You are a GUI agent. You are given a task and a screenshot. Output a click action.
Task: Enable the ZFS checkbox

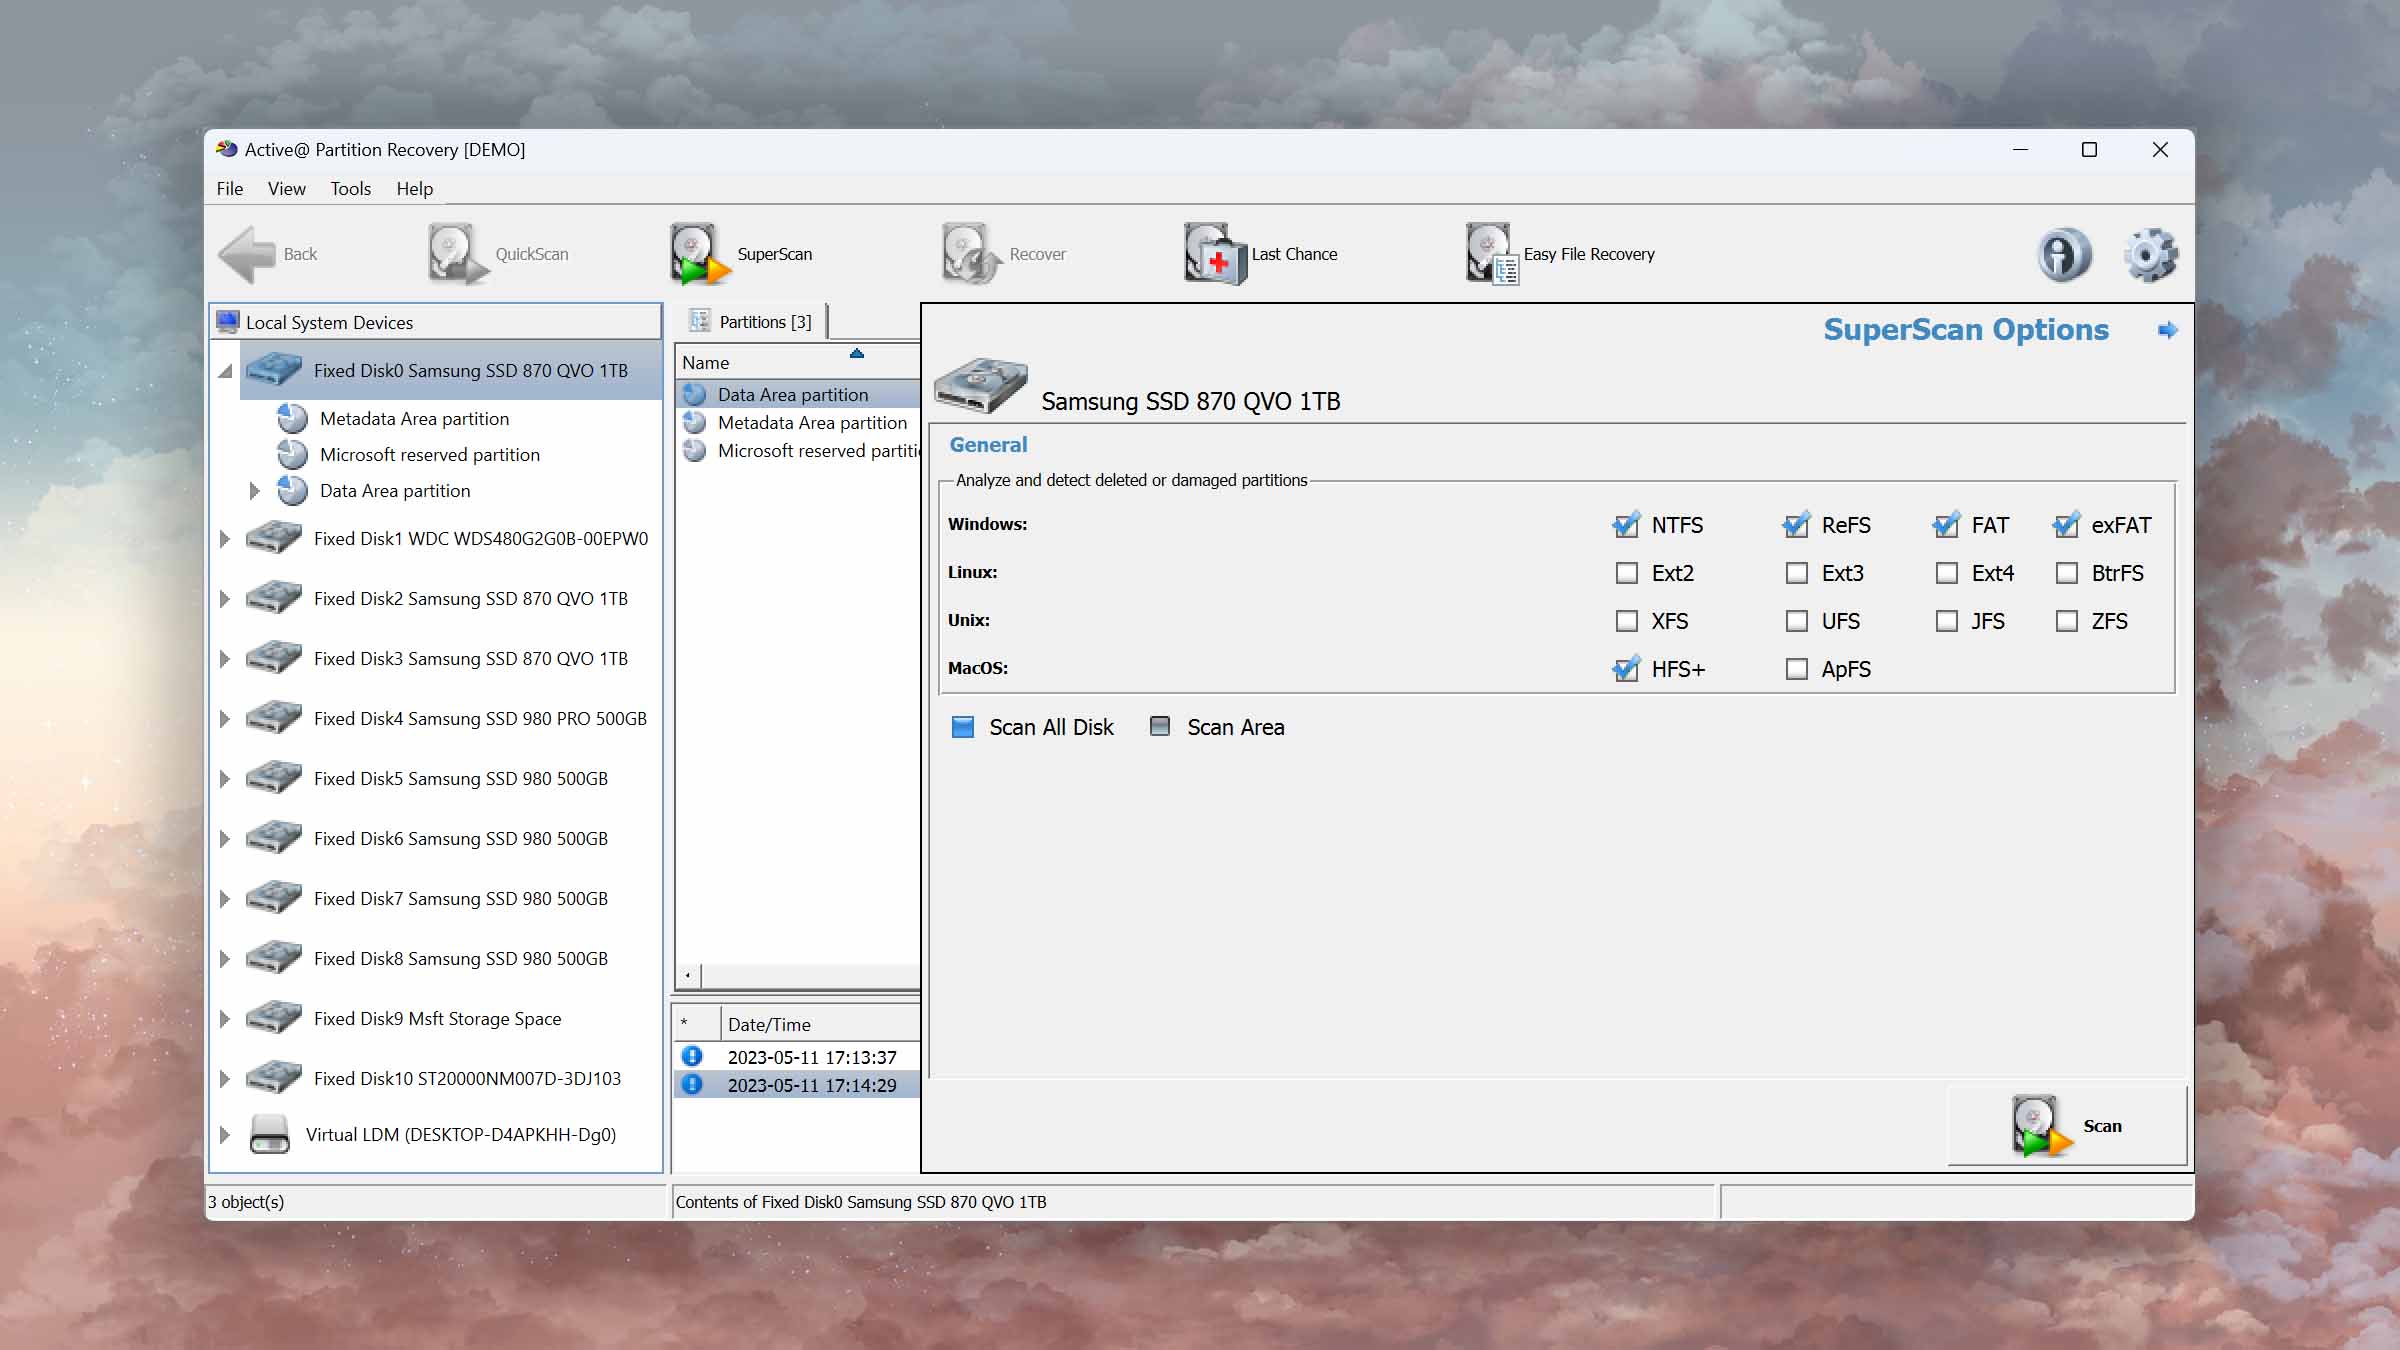tap(2067, 621)
